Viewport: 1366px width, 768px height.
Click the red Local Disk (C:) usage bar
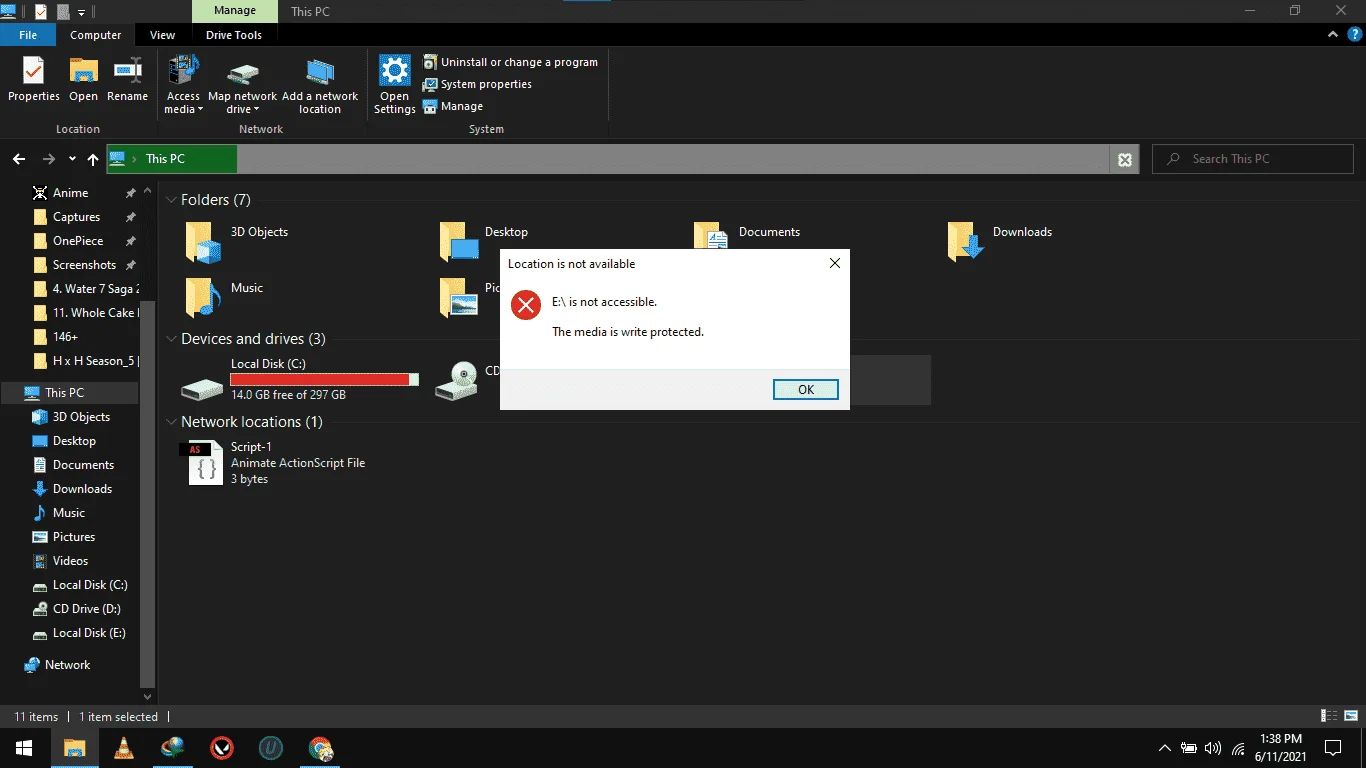(324, 380)
